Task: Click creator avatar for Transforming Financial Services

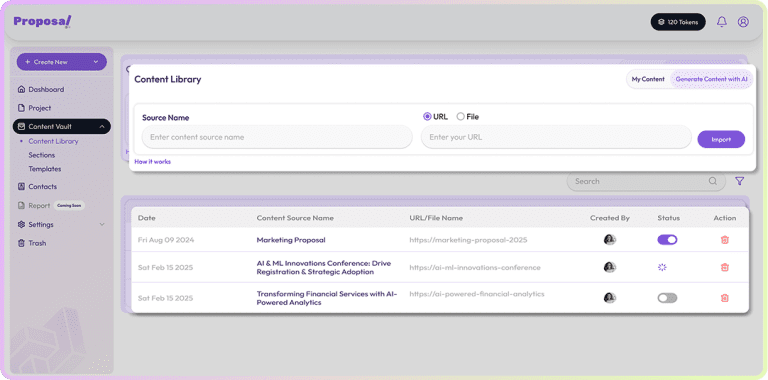Action: pyautogui.click(x=609, y=298)
